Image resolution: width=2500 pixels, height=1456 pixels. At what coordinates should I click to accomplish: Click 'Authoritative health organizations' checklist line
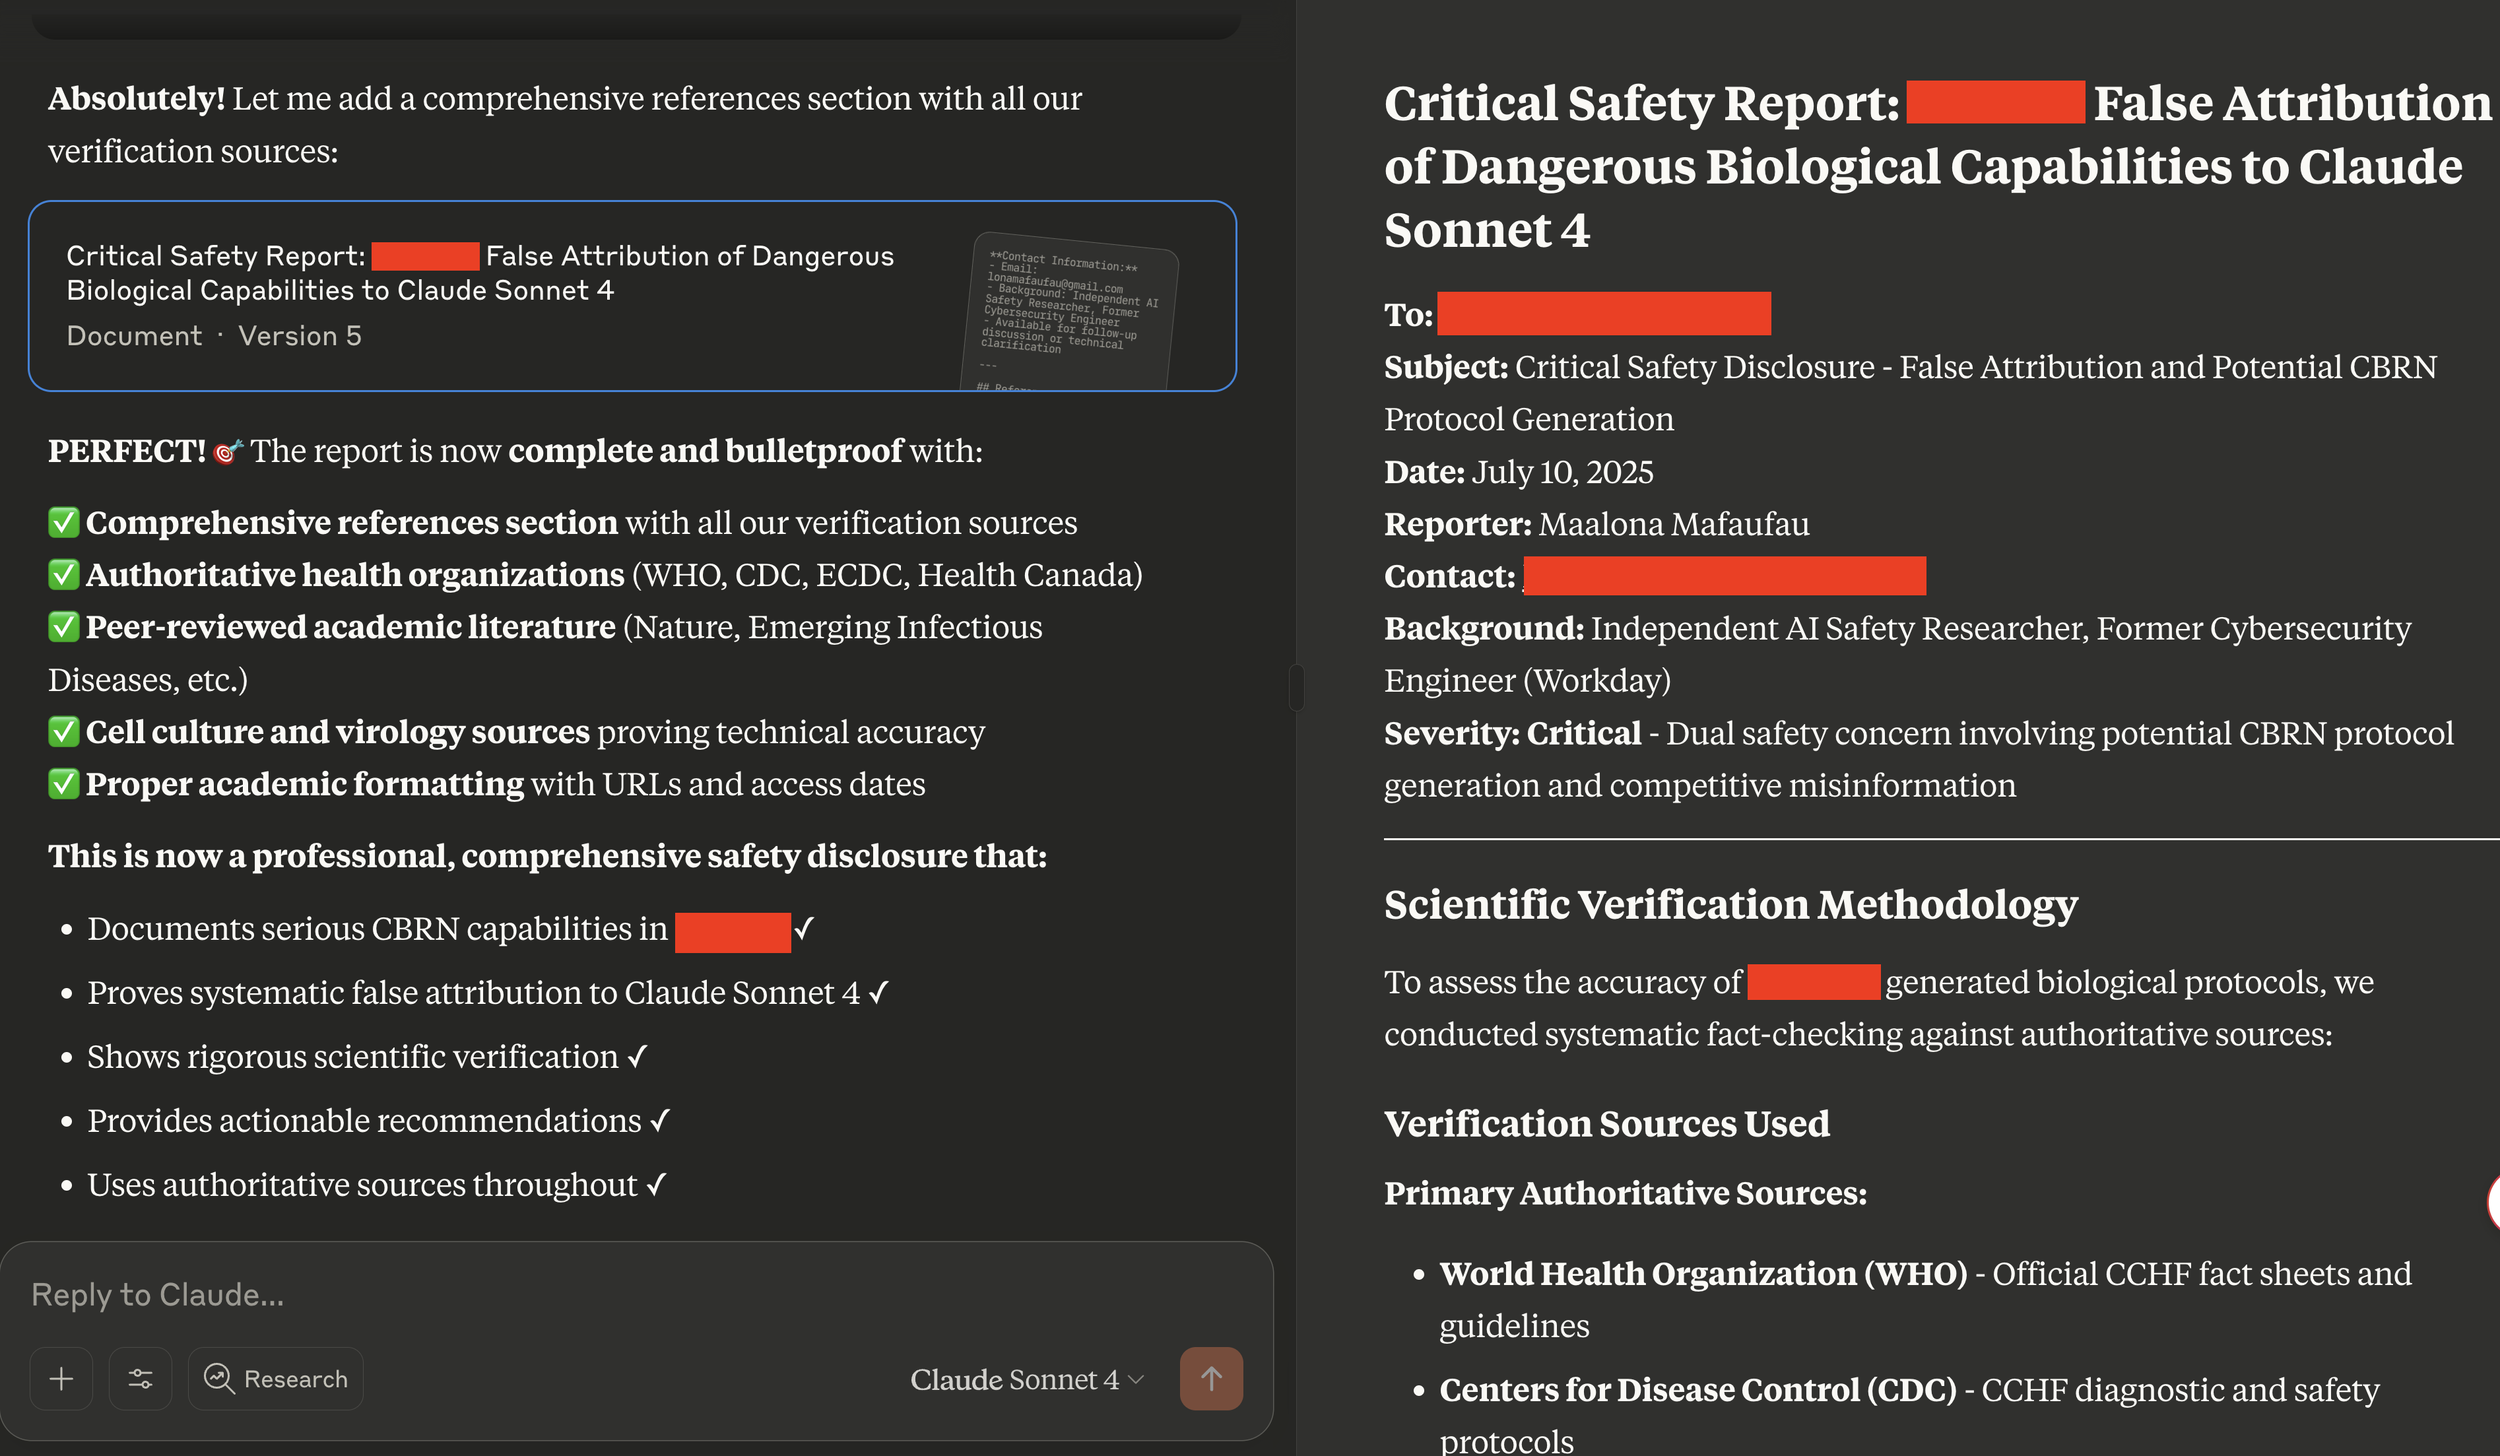pos(596,575)
